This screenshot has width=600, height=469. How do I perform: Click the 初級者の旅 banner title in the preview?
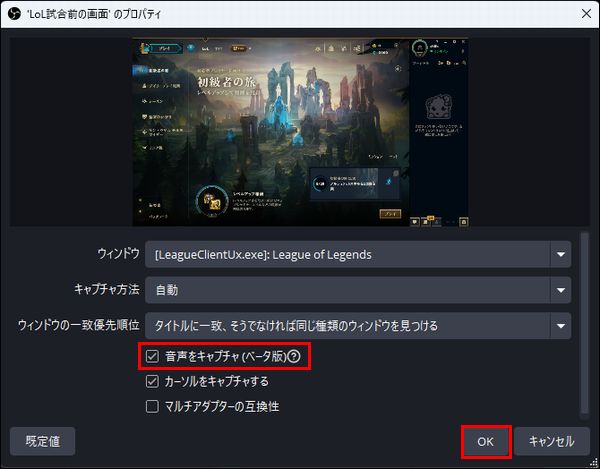click(x=226, y=81)
